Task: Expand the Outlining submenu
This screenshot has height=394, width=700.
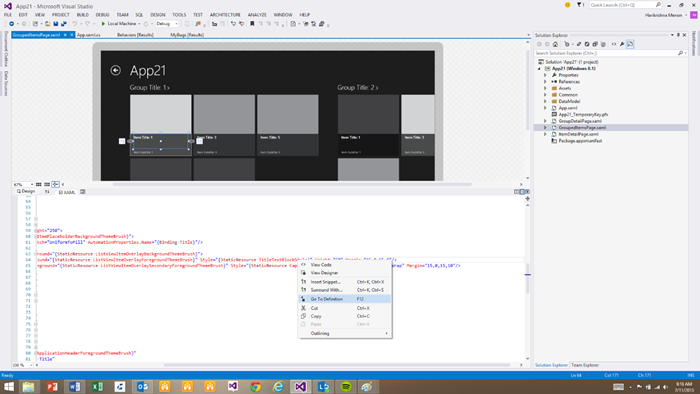Action: coord(344,333)
